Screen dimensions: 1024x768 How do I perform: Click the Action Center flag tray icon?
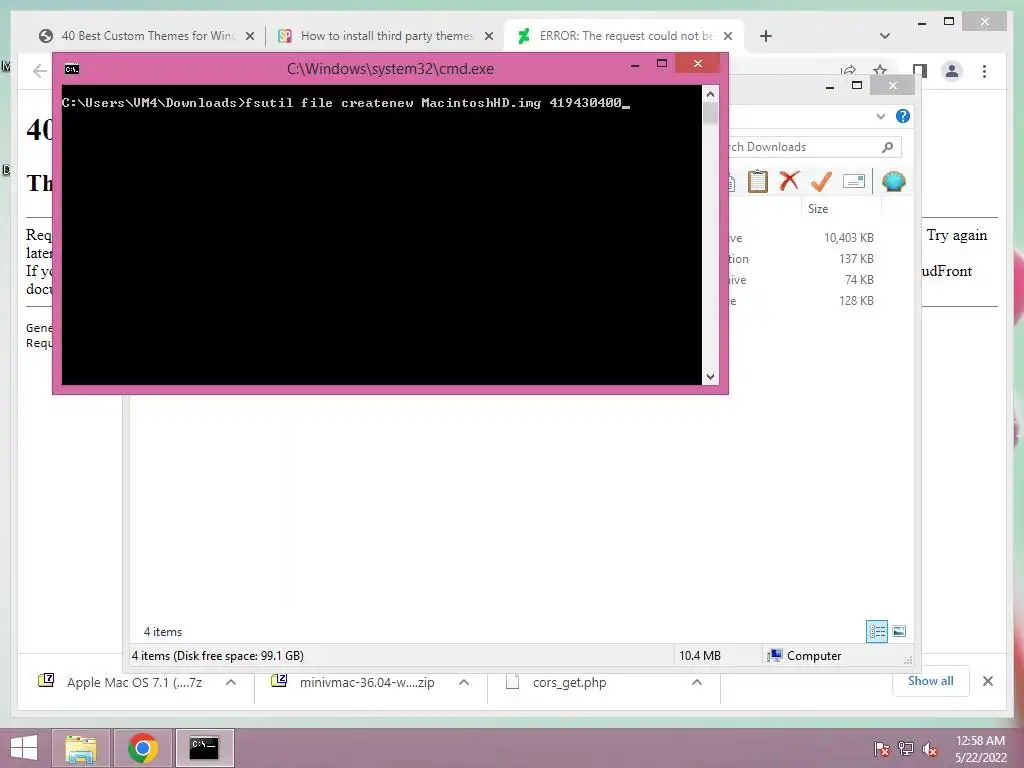pos(881,748)
